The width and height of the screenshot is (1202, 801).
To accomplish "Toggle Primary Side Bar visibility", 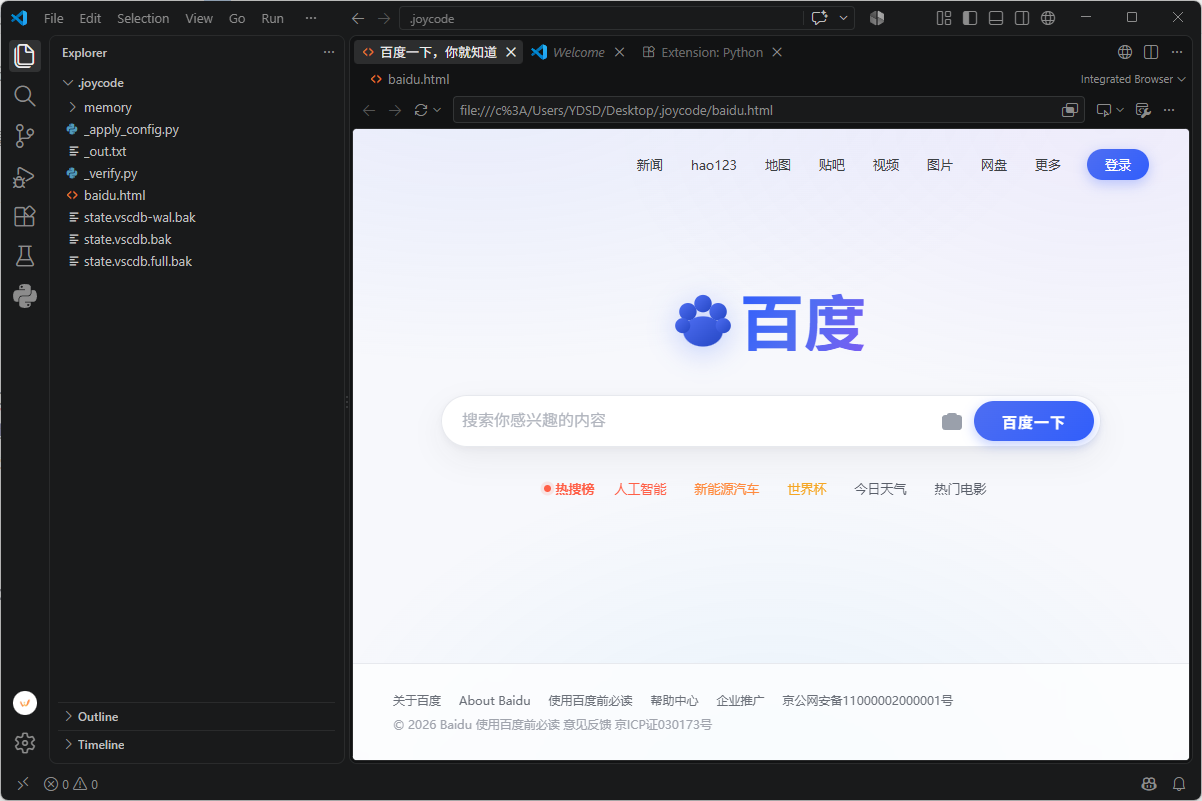I will [x=969, y=18].
